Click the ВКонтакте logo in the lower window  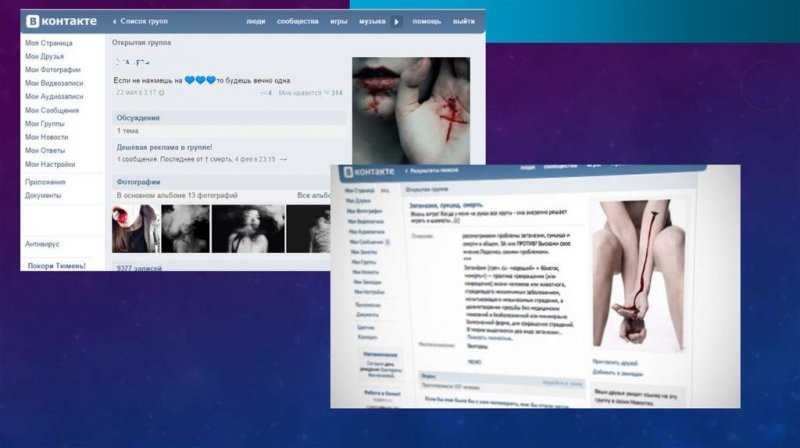click(369, 171)
